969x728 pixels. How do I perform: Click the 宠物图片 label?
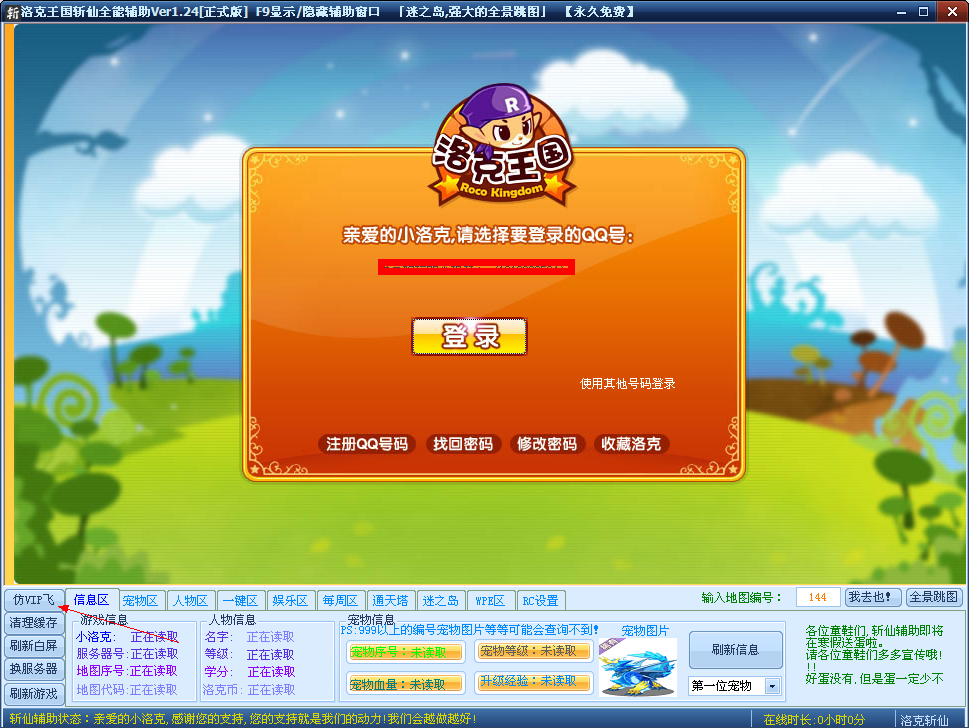pos(645,630)
